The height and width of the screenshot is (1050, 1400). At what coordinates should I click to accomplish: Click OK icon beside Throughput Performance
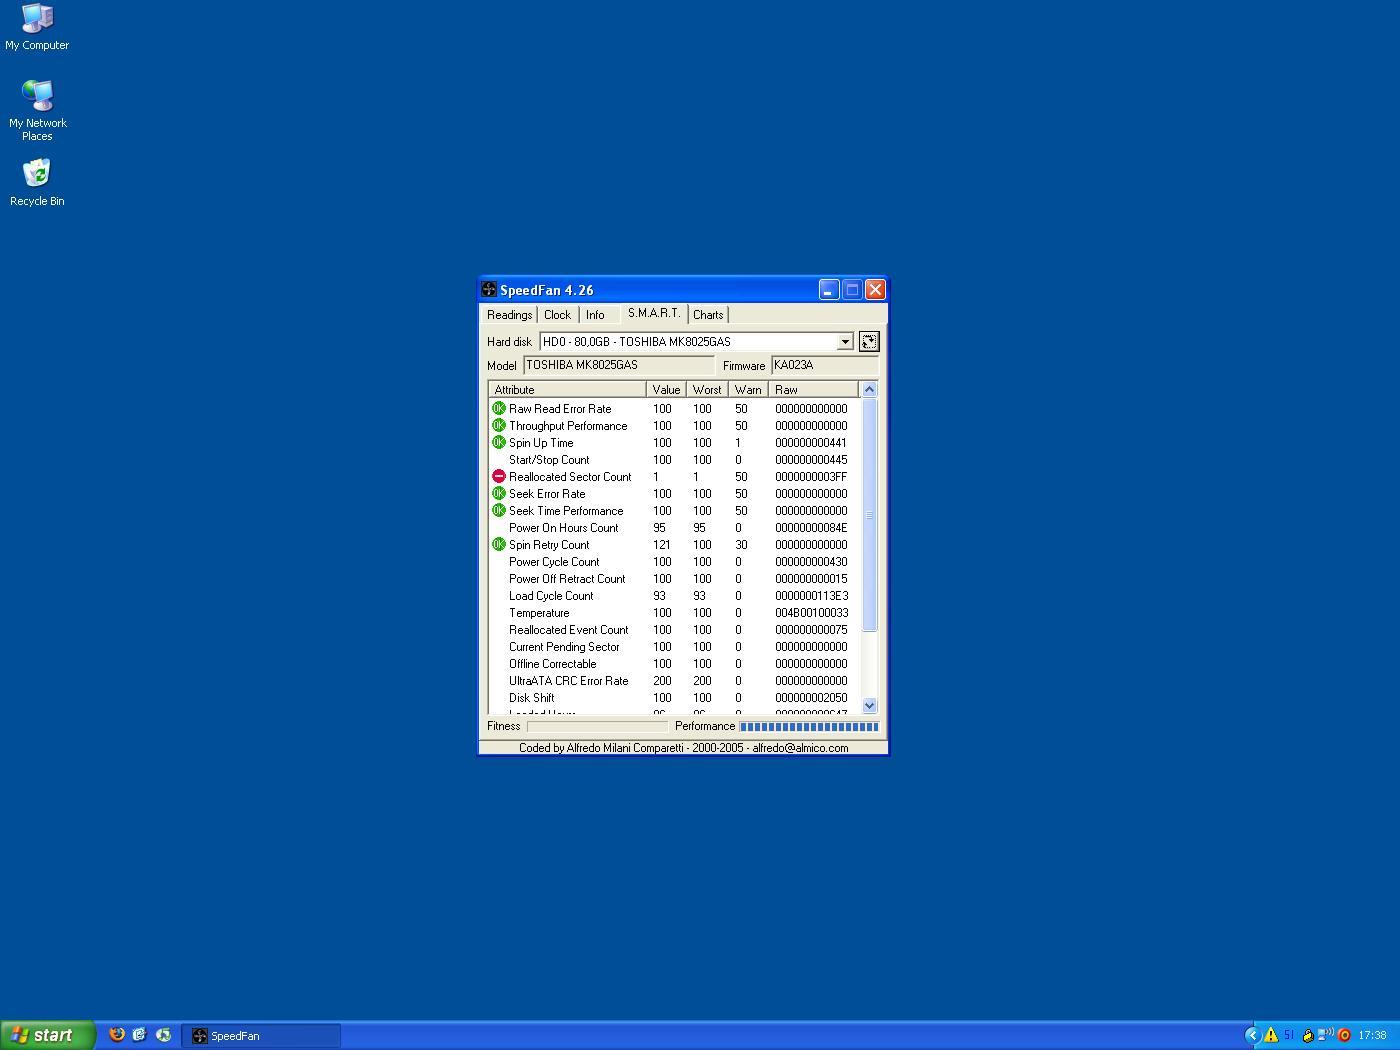click(x=499, y=426)
